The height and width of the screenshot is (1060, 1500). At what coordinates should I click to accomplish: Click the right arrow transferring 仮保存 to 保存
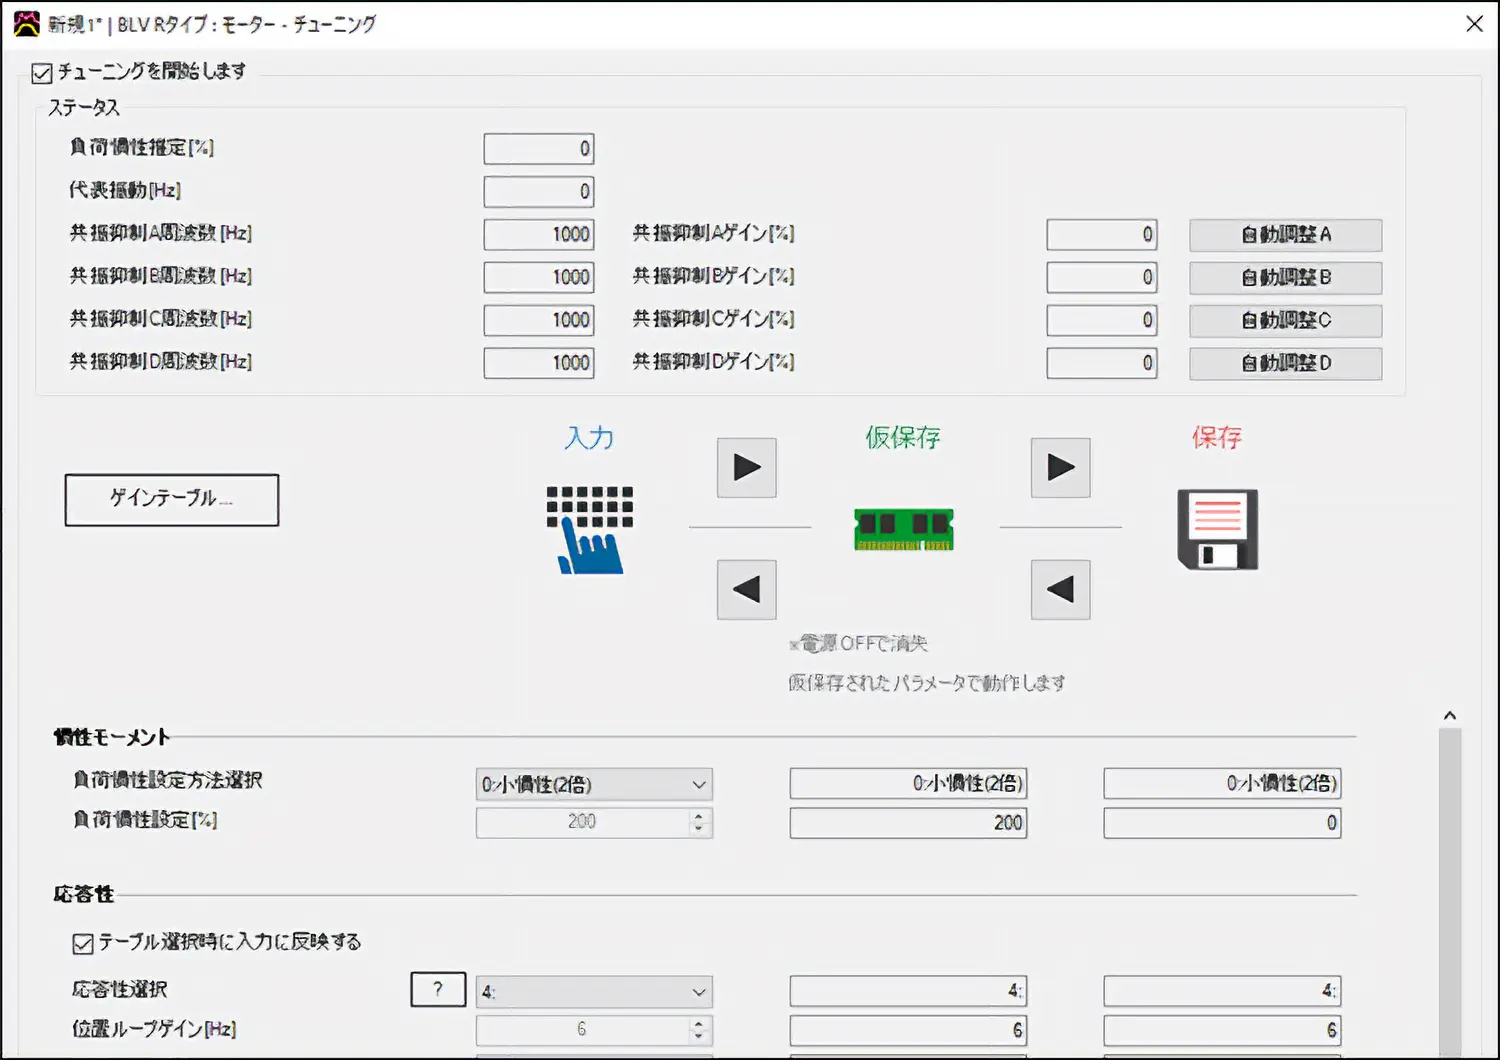1059,467
